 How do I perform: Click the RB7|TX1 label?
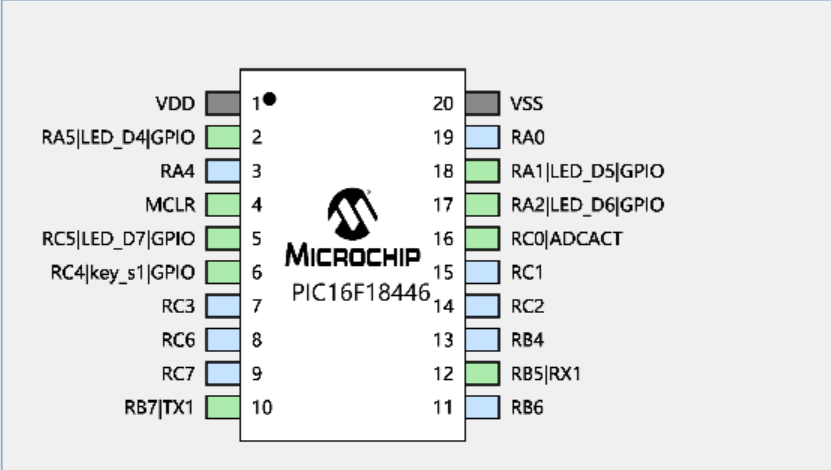159,408
